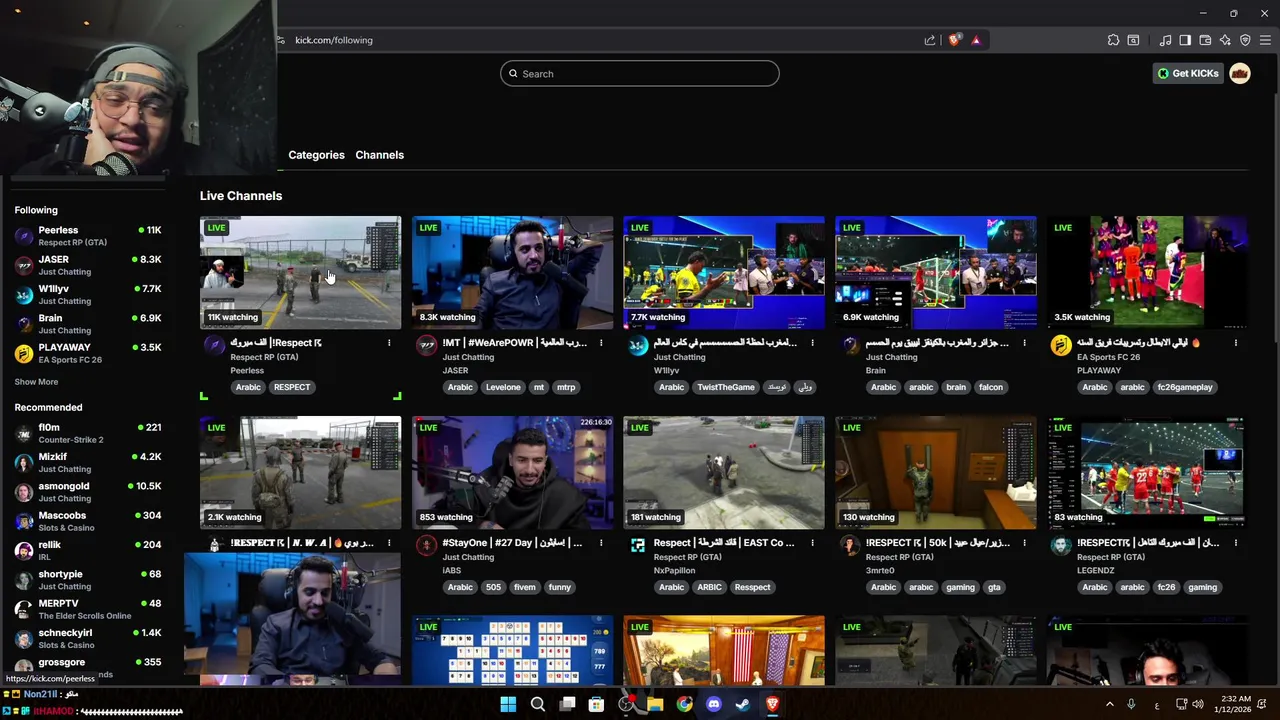Open the 7.7K watching W1llyv stream thumbnail

pos(724,272)
